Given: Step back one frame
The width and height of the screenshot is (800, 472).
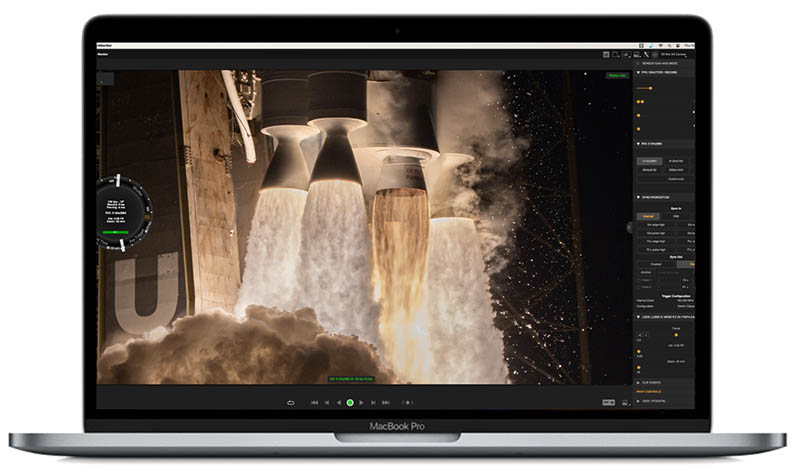Looking at the screenshot, I should [327, 403].
